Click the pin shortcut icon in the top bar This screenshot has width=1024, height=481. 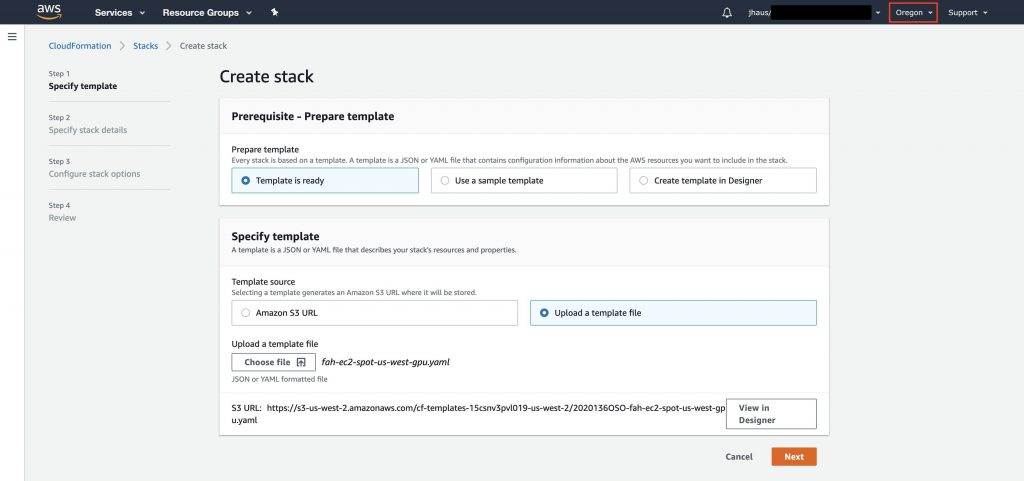pos(274,12)
